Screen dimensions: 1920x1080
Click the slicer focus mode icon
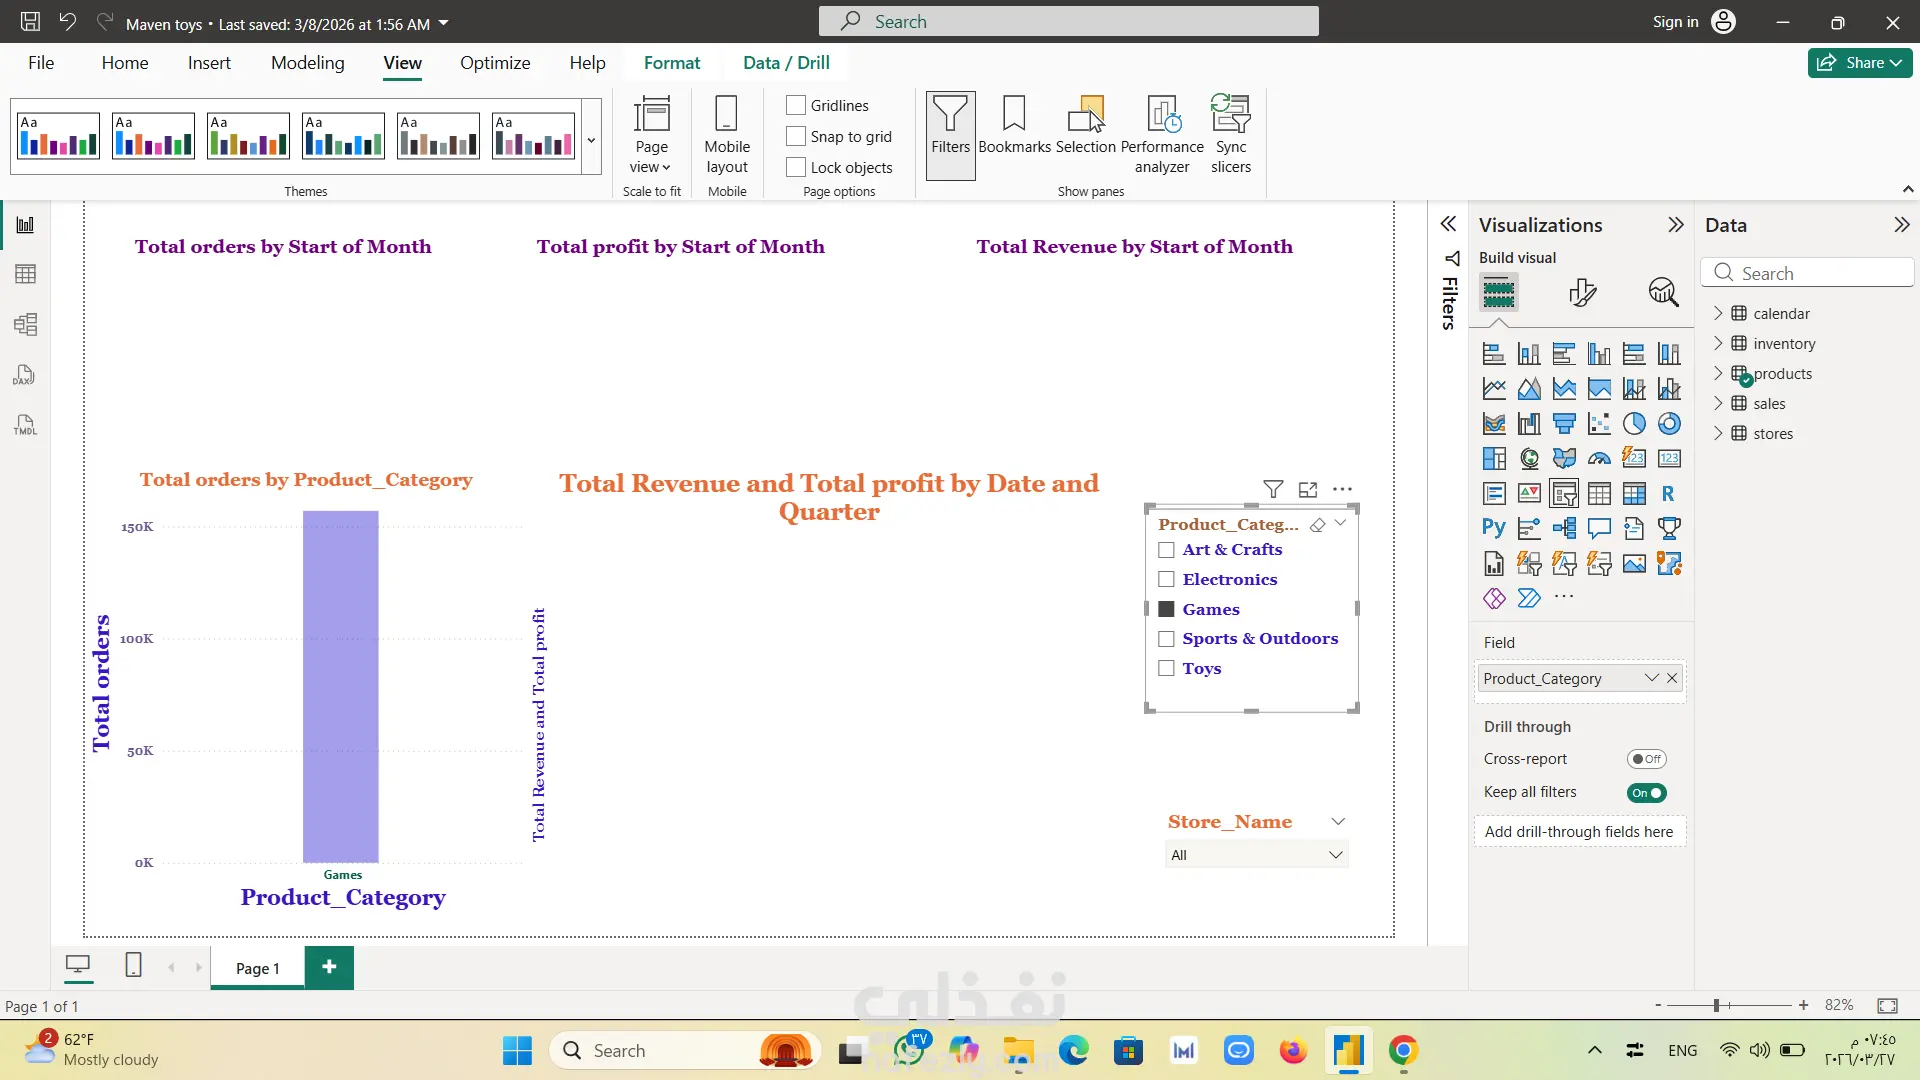pos(1308,489)
